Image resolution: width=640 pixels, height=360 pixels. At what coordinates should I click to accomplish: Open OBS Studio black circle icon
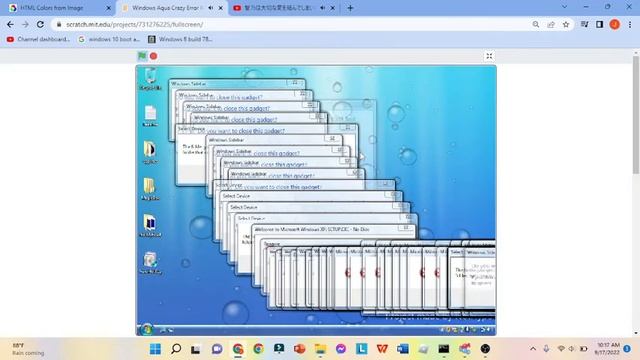(485, 349)
